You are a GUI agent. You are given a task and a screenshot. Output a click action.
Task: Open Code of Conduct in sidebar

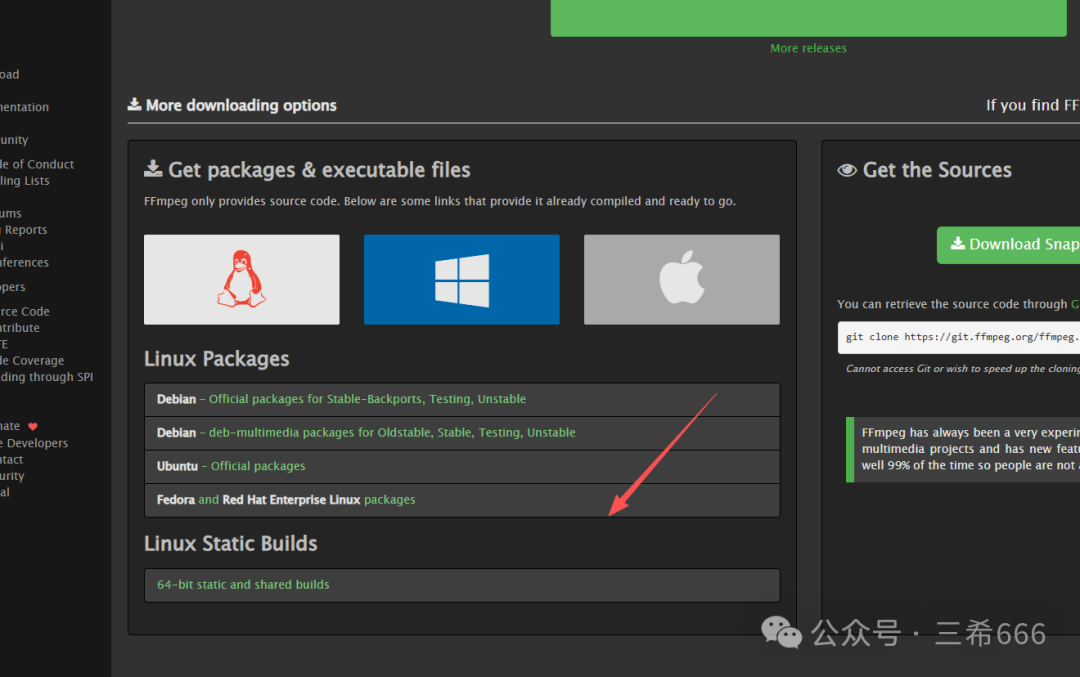38,164
